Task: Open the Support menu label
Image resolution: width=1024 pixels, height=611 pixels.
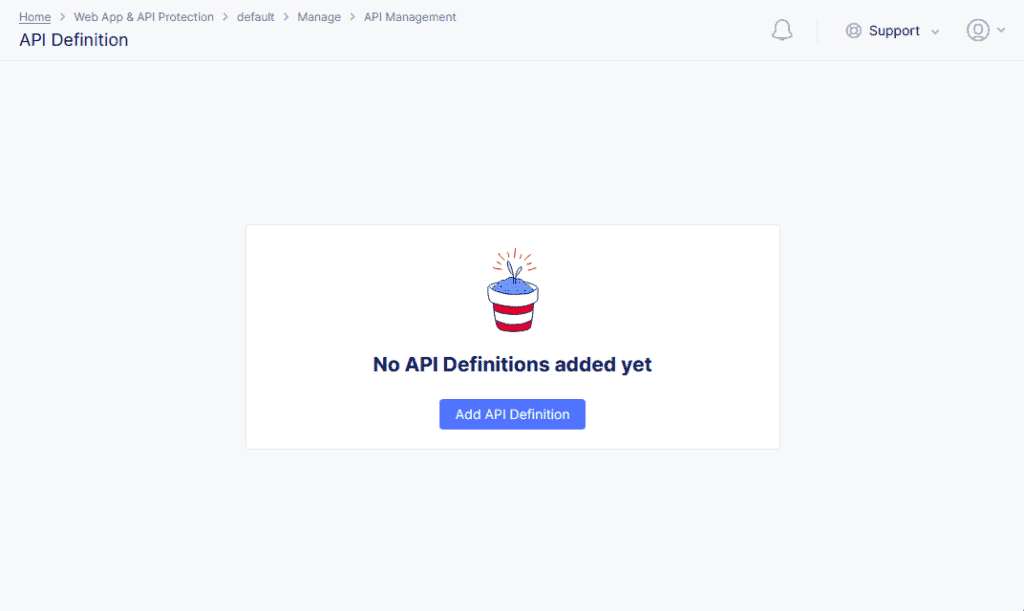Action: coord(894,31)
